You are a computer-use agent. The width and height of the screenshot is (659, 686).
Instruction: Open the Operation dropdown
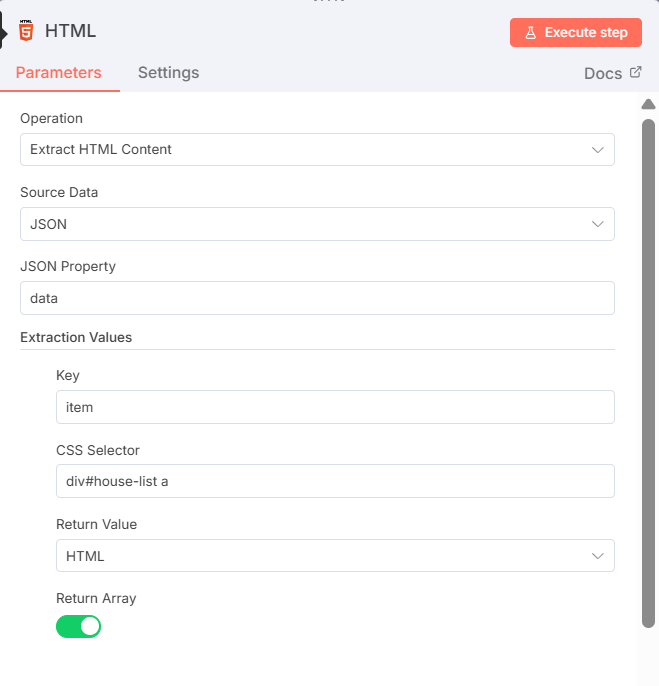[x=317, y=150]
